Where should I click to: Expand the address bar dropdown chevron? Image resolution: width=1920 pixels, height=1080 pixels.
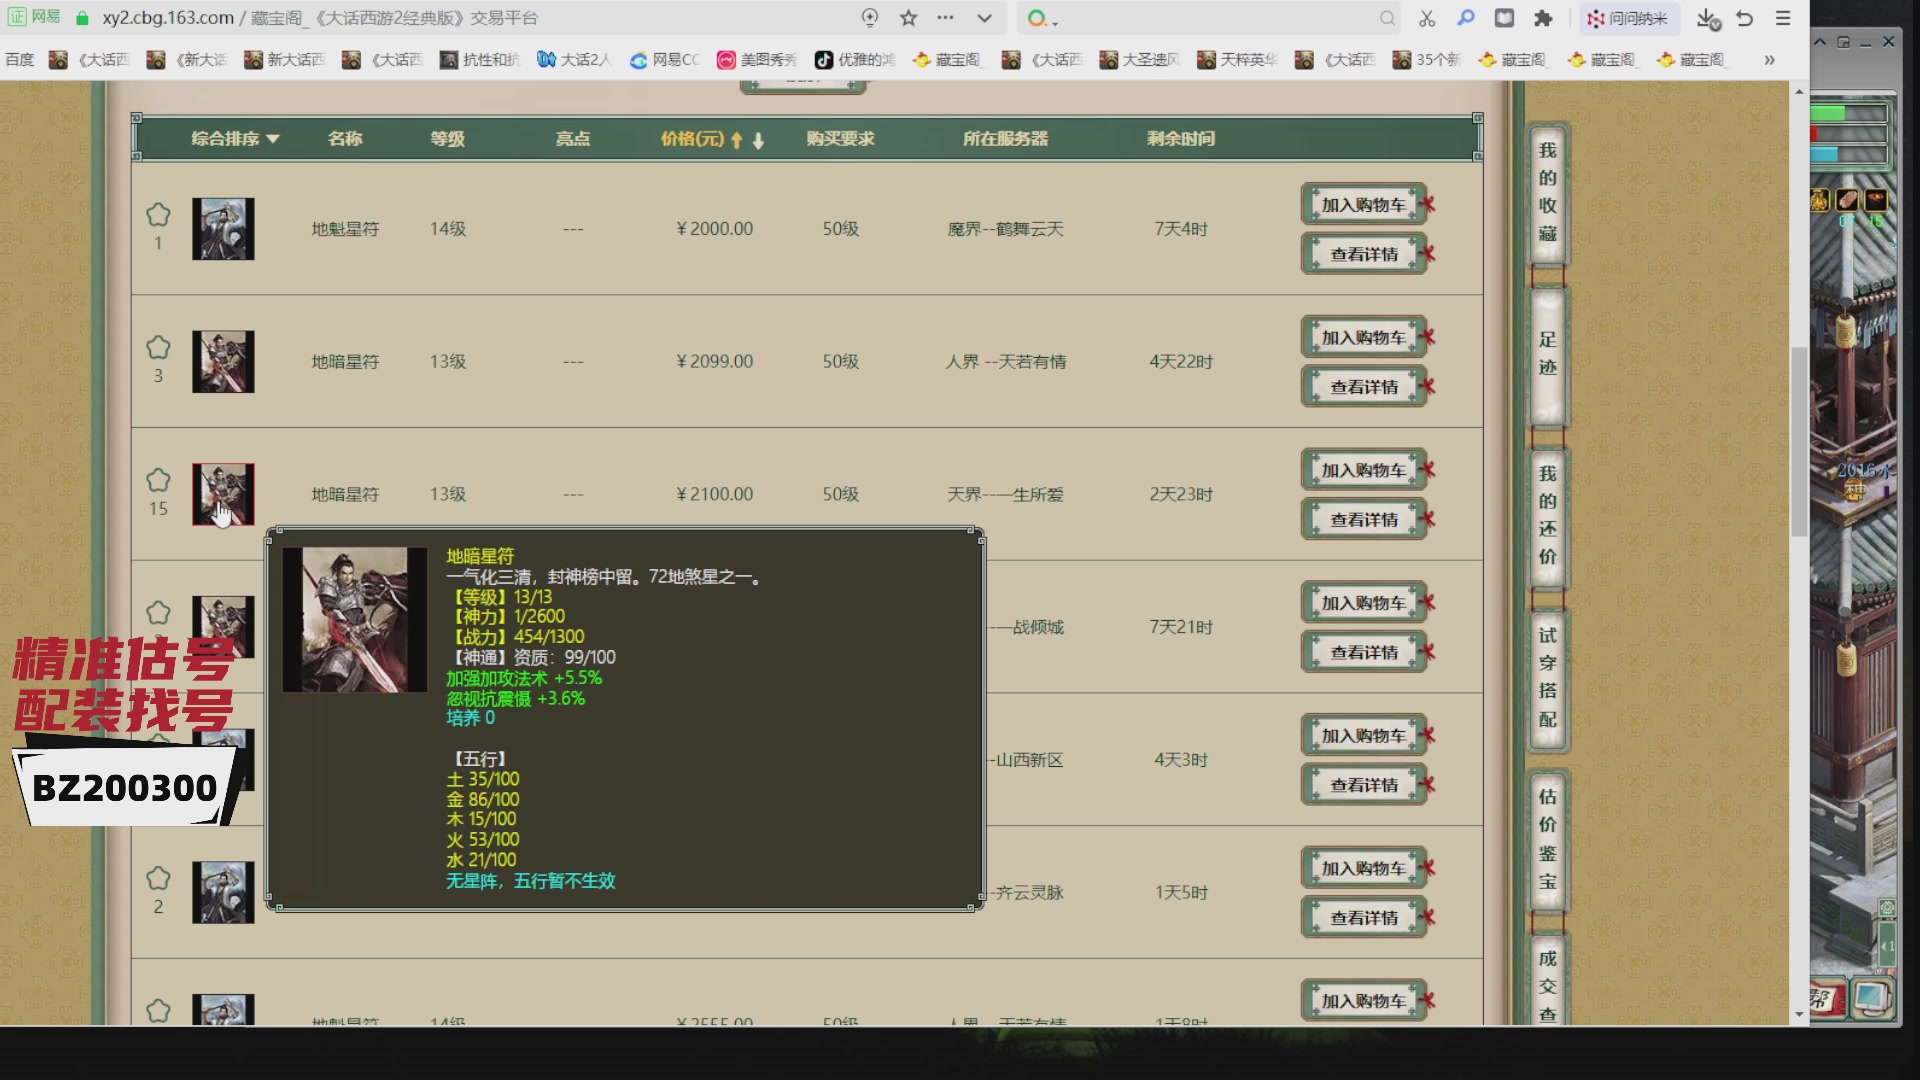[984, 18]
